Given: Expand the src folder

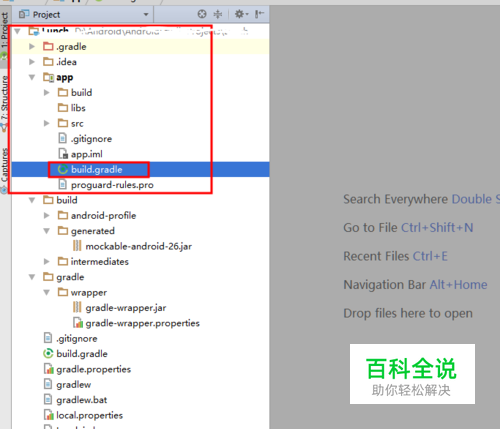Looking at the screenshot, I should 46,123.
